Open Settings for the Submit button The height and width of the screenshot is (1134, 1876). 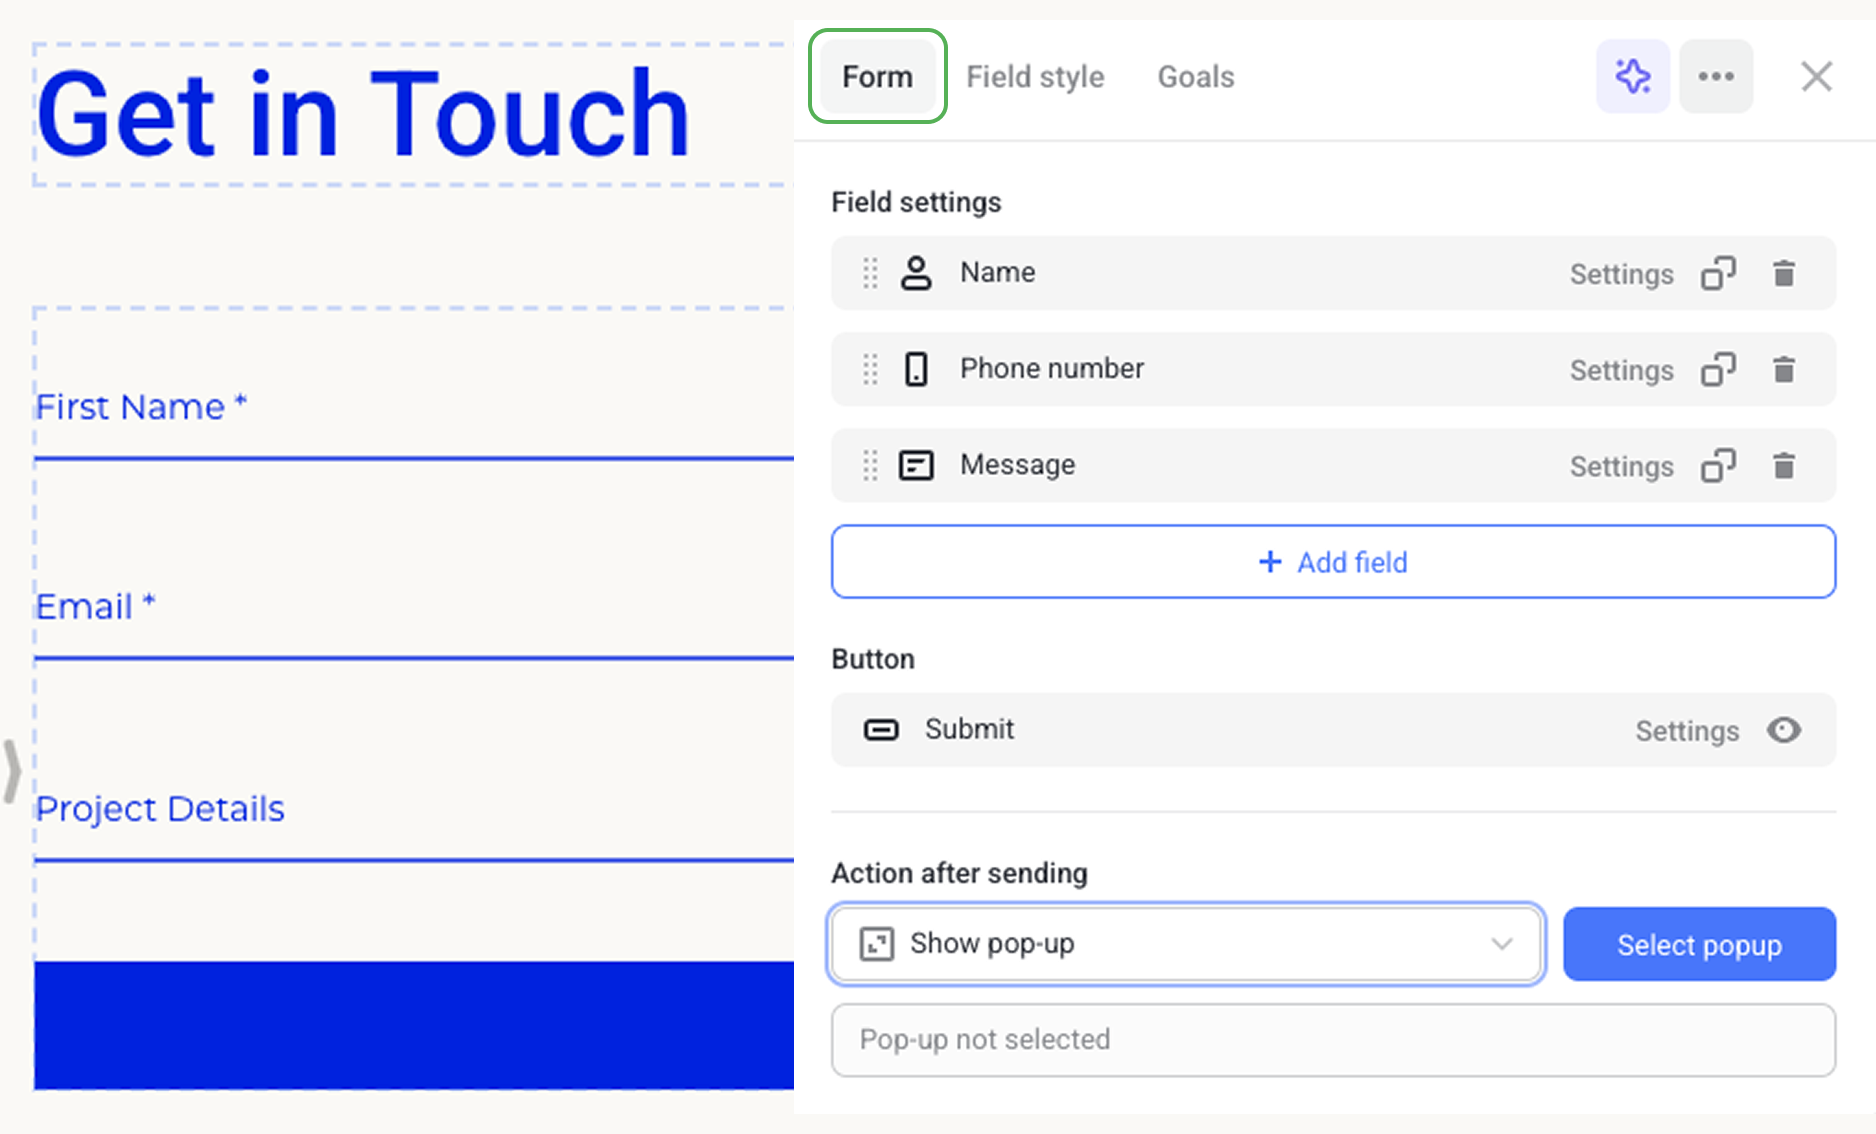click(x=1687, y=731)
